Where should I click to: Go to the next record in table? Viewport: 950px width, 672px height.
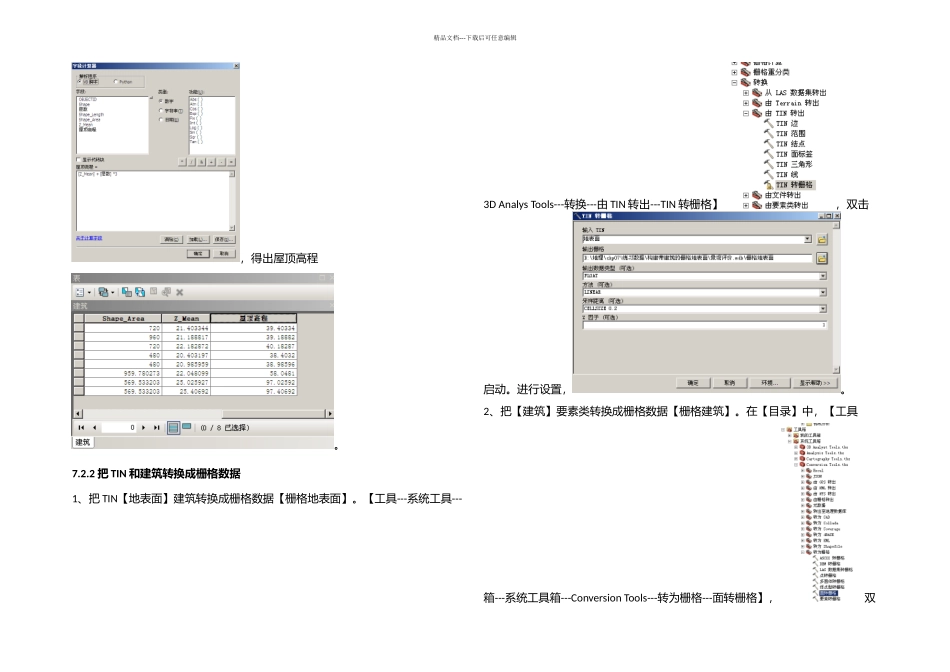[x=144, y=427]
